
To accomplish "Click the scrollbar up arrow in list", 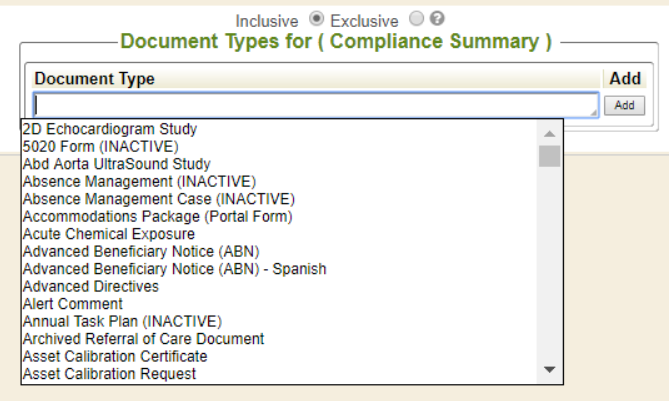I will point(549,132).
